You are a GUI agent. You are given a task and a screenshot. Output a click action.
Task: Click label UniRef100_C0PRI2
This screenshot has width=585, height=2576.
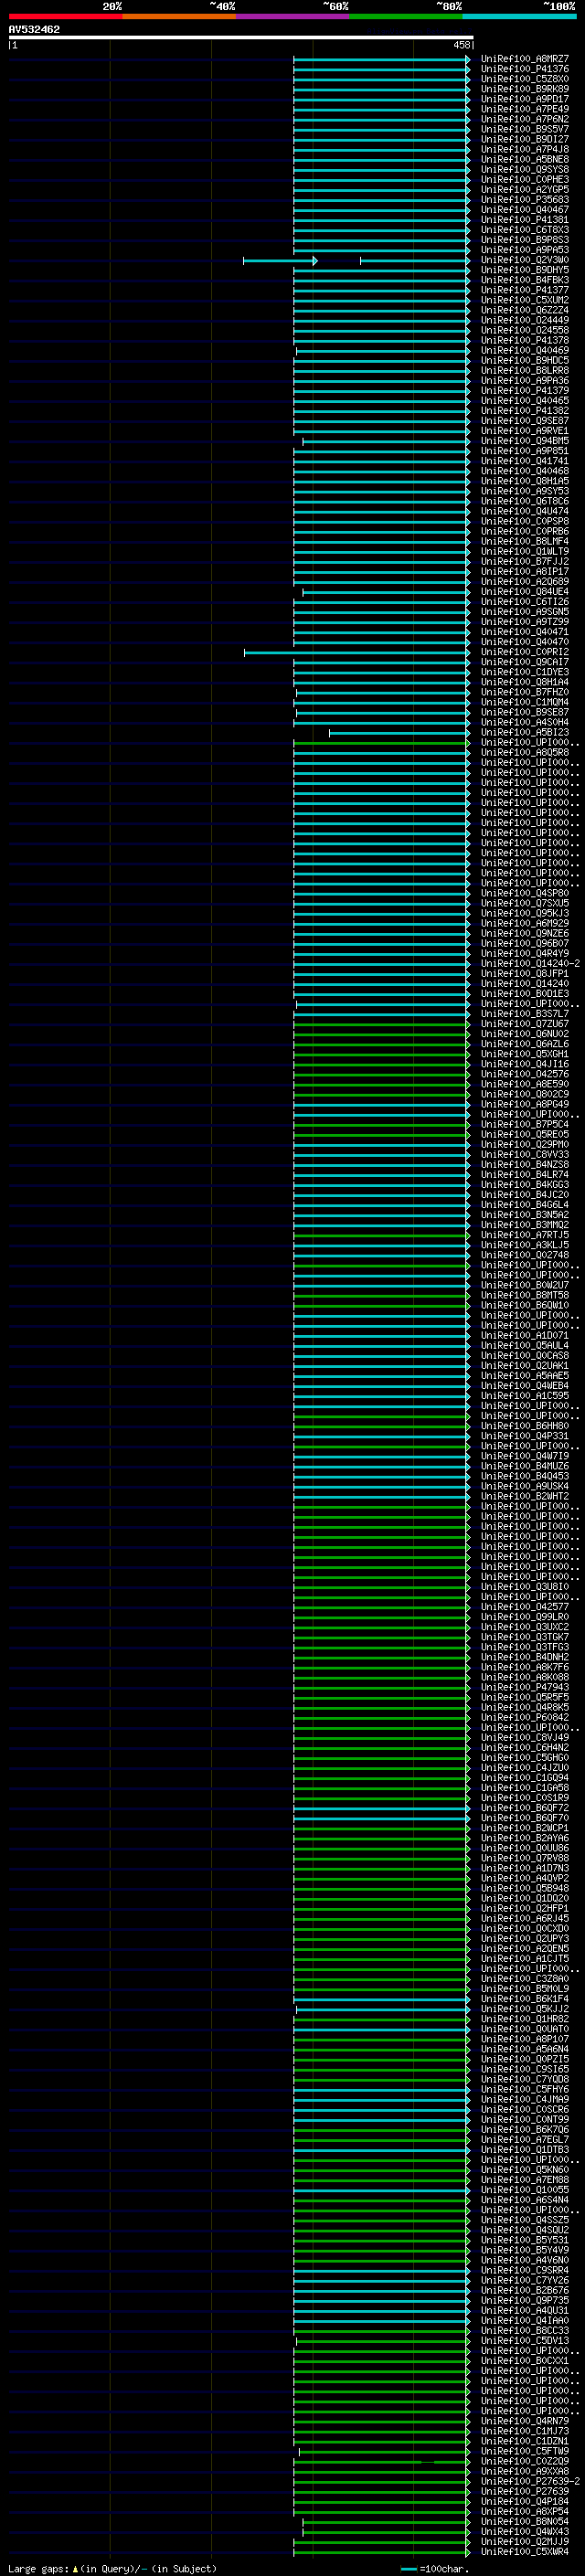[x=524, y=652]
